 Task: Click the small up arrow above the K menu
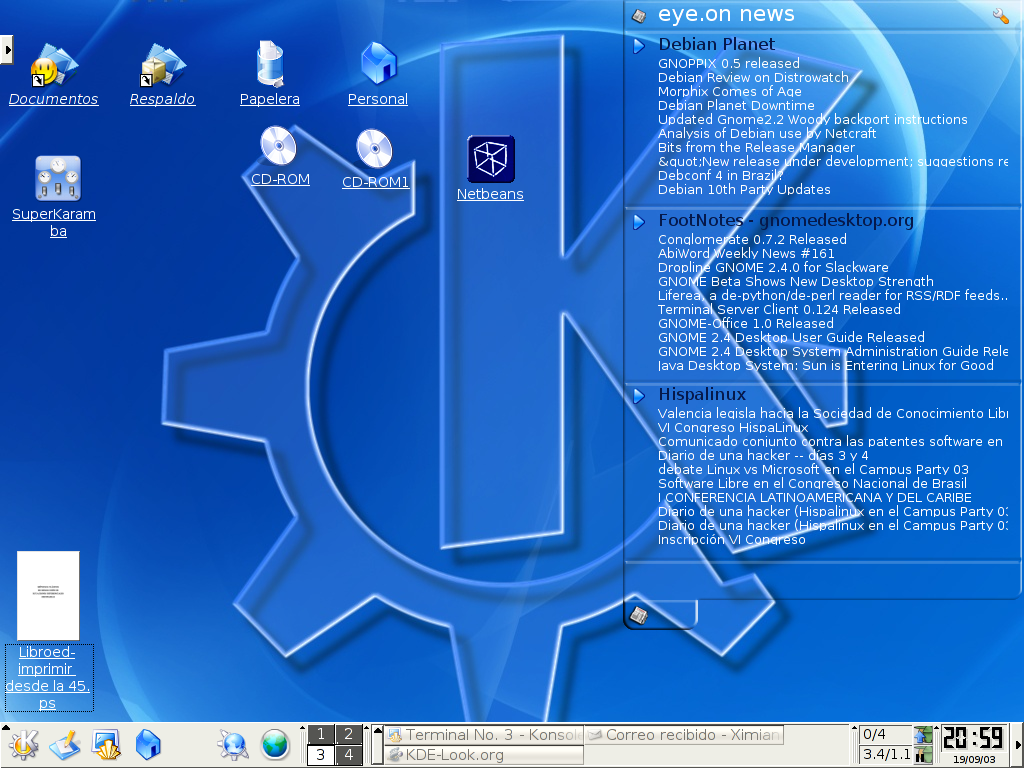tap(6, 726)
